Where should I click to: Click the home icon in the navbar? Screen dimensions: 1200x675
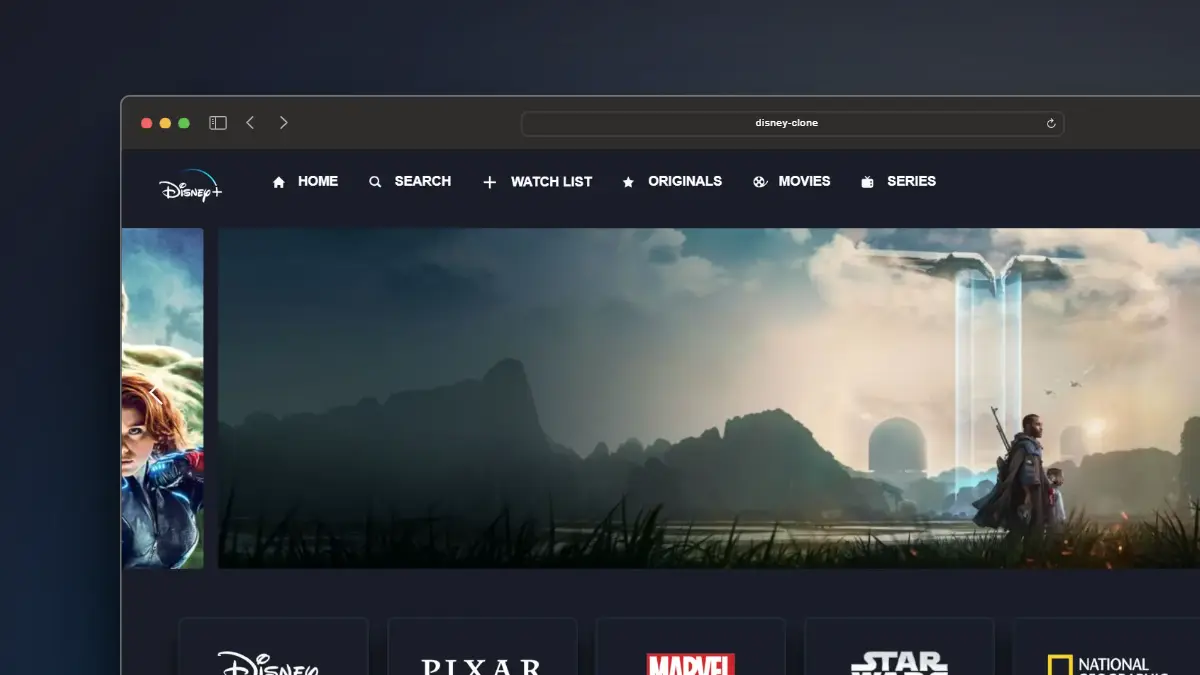click(x=278, y=181)
